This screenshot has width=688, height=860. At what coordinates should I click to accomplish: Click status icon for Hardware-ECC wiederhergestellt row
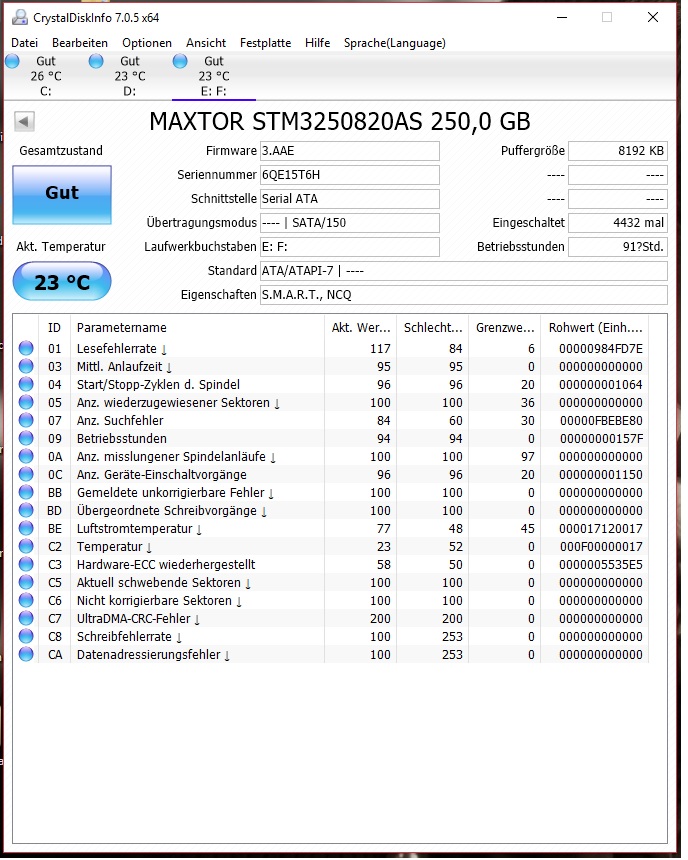click(26, 564)
